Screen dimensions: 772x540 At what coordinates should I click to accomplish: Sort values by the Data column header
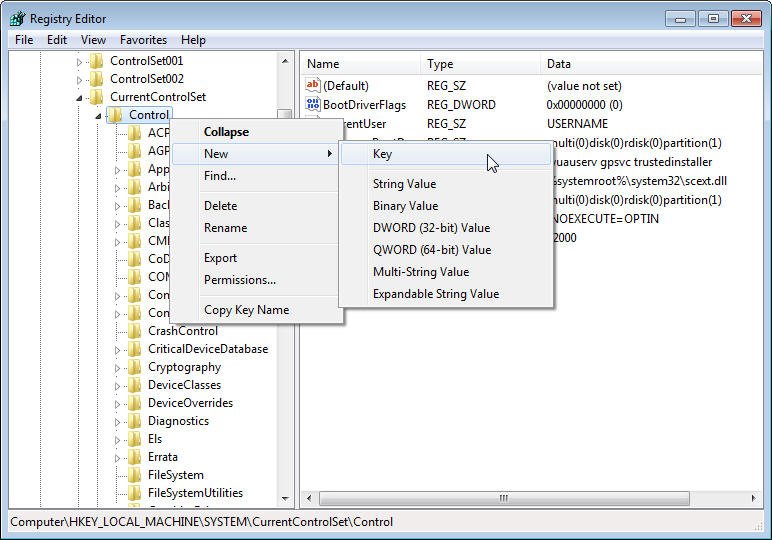[651, 64]
